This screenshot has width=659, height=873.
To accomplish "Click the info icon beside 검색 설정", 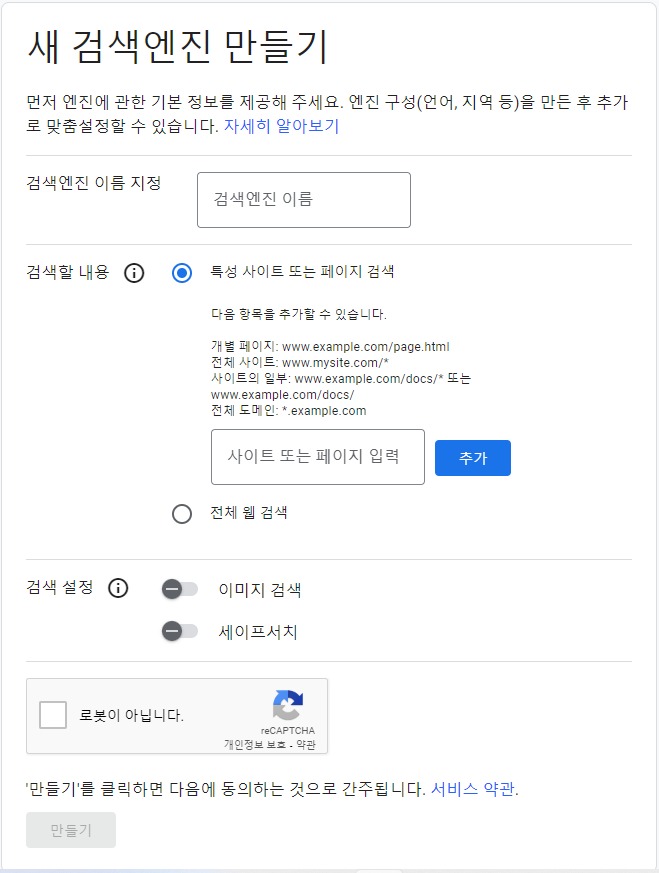I will [118, 588].
